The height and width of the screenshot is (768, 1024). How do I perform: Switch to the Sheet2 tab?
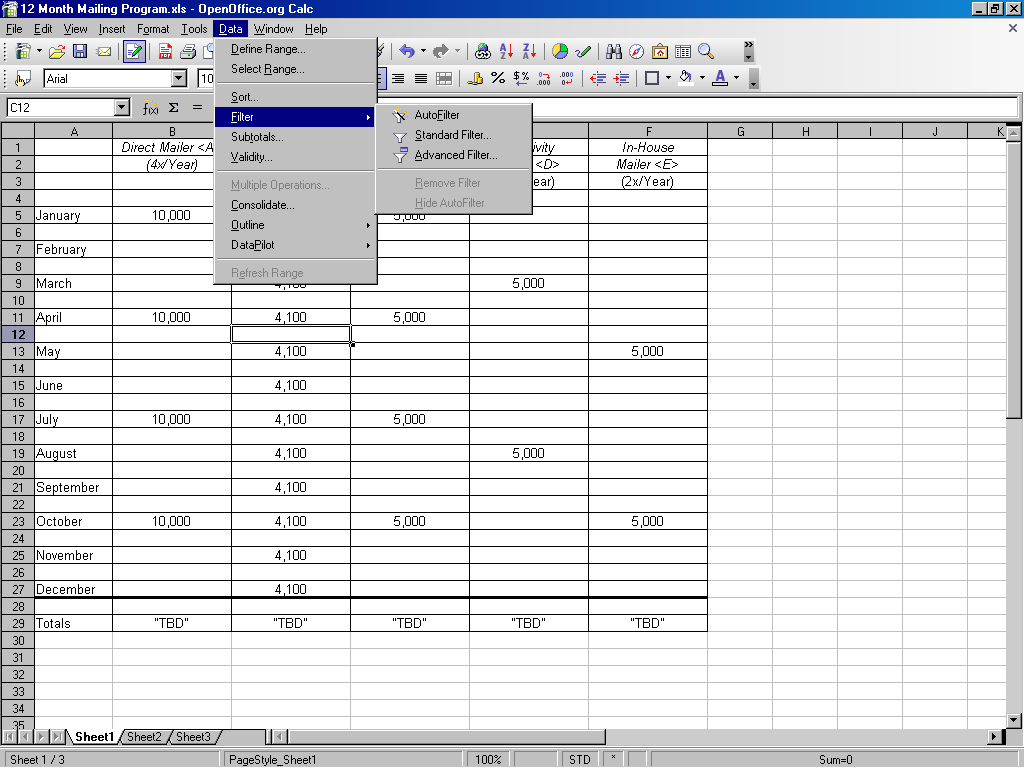(x=144, y=737)
